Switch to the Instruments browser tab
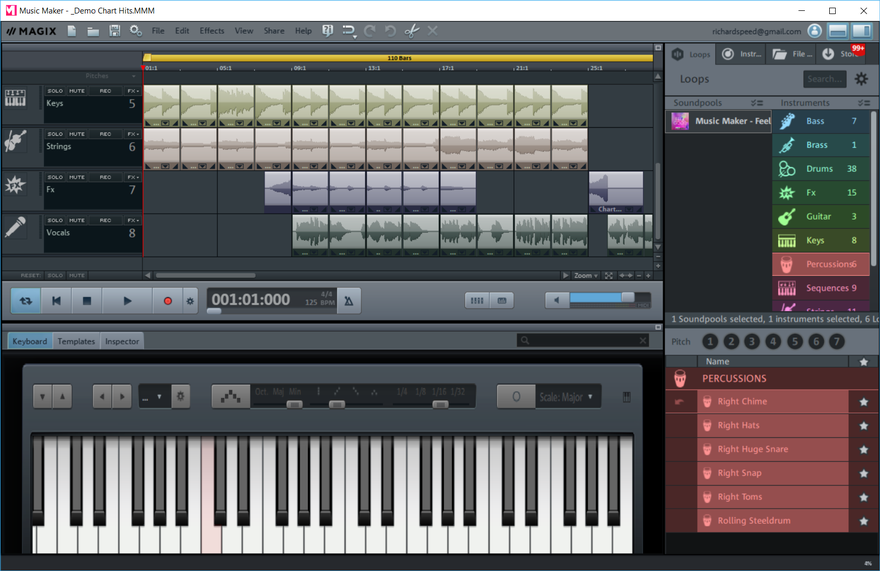This screenshot has width=880, height=571. tap(742, 54)
